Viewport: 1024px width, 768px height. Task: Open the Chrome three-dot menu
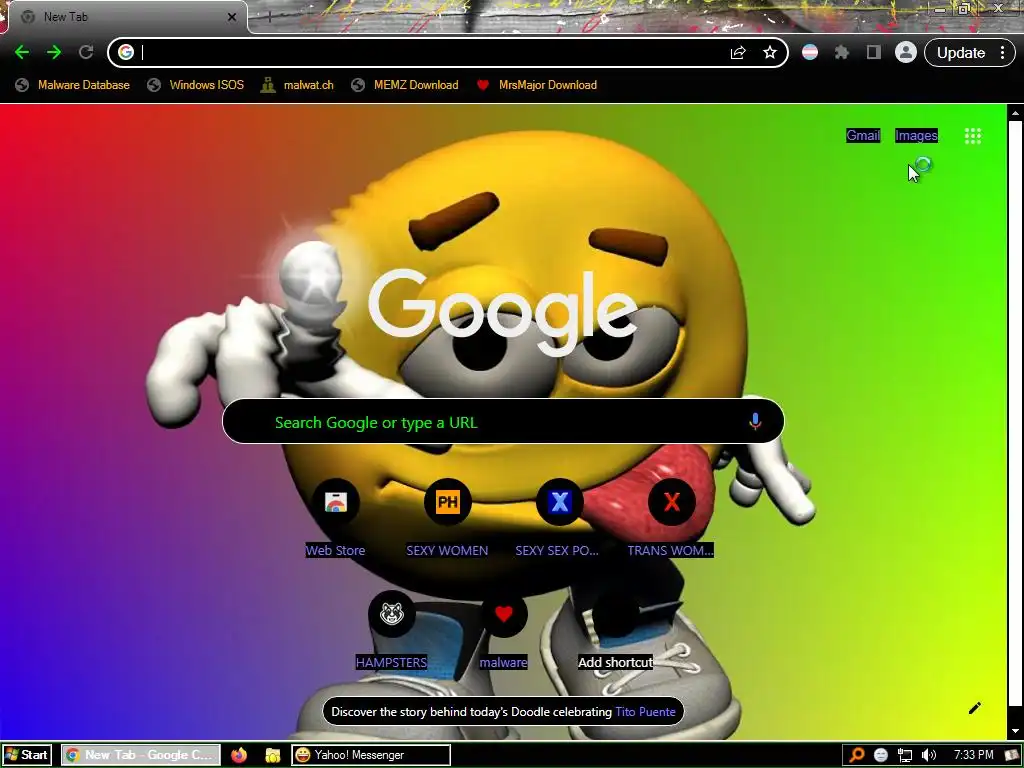(1002, 52)
